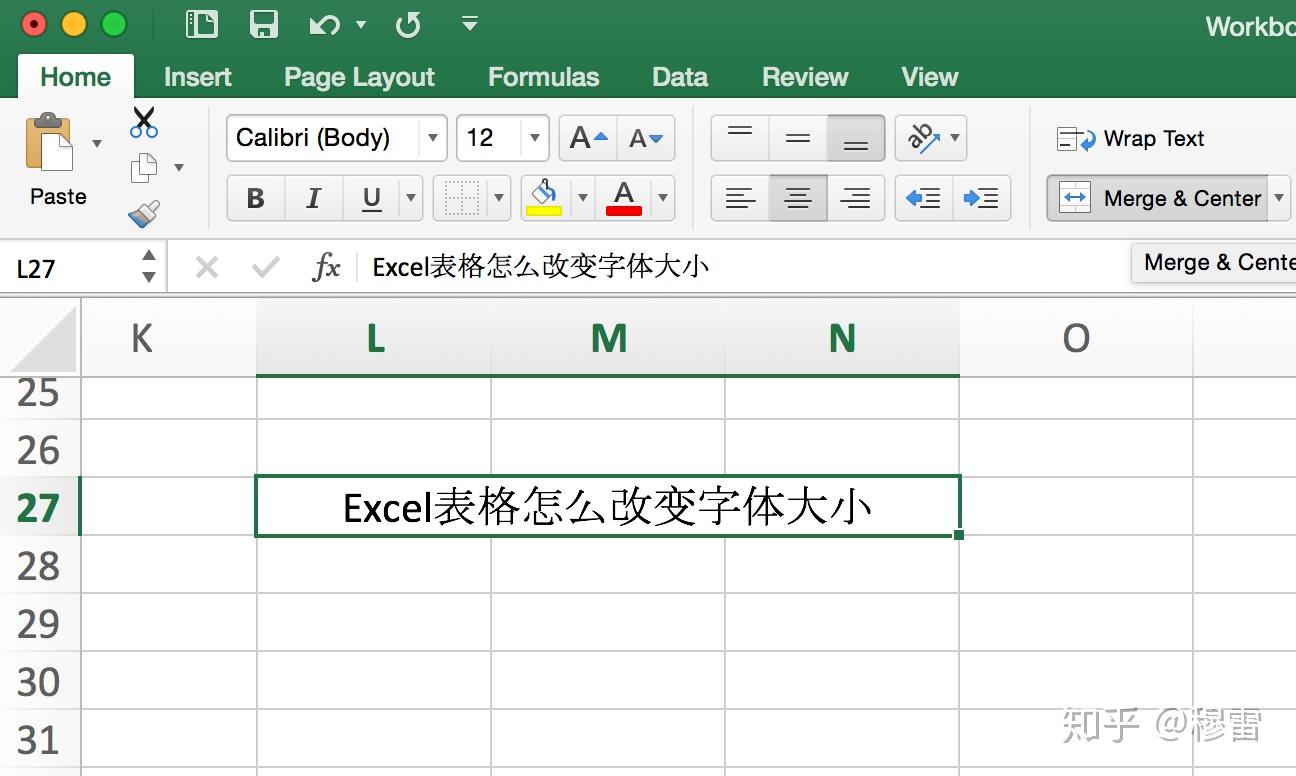Increase the font size using Grow Font icon
The width and height of the screenshot is (1296, 776).
[x=586, y=138]
